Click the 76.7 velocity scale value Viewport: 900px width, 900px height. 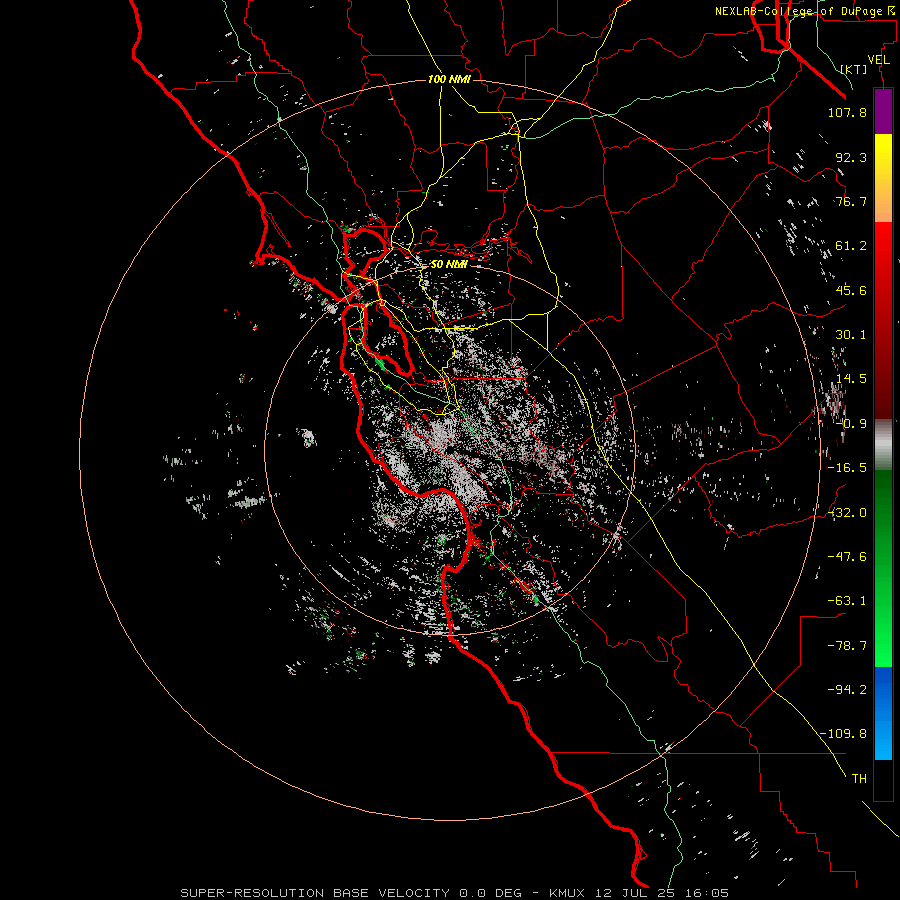(x=851, y=201)
